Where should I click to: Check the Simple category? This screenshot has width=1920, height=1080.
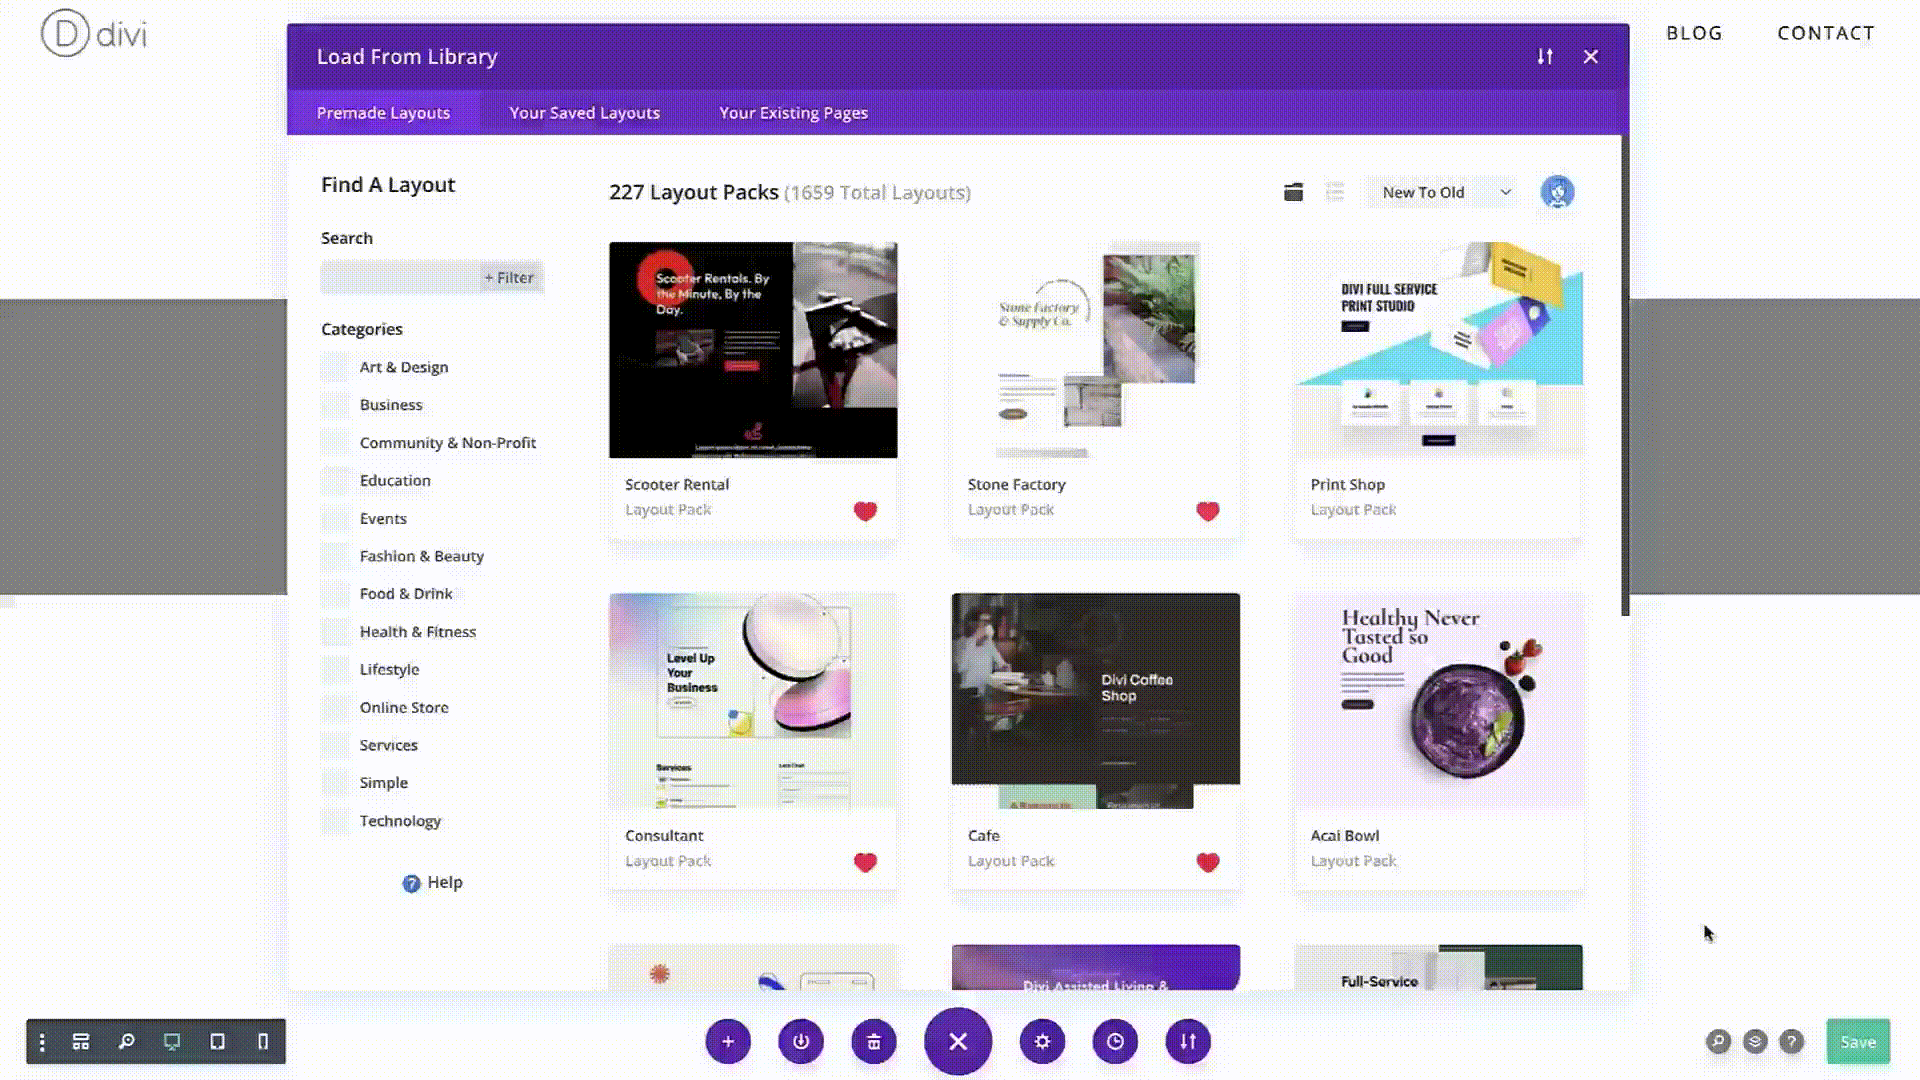(x=336, y=783)
